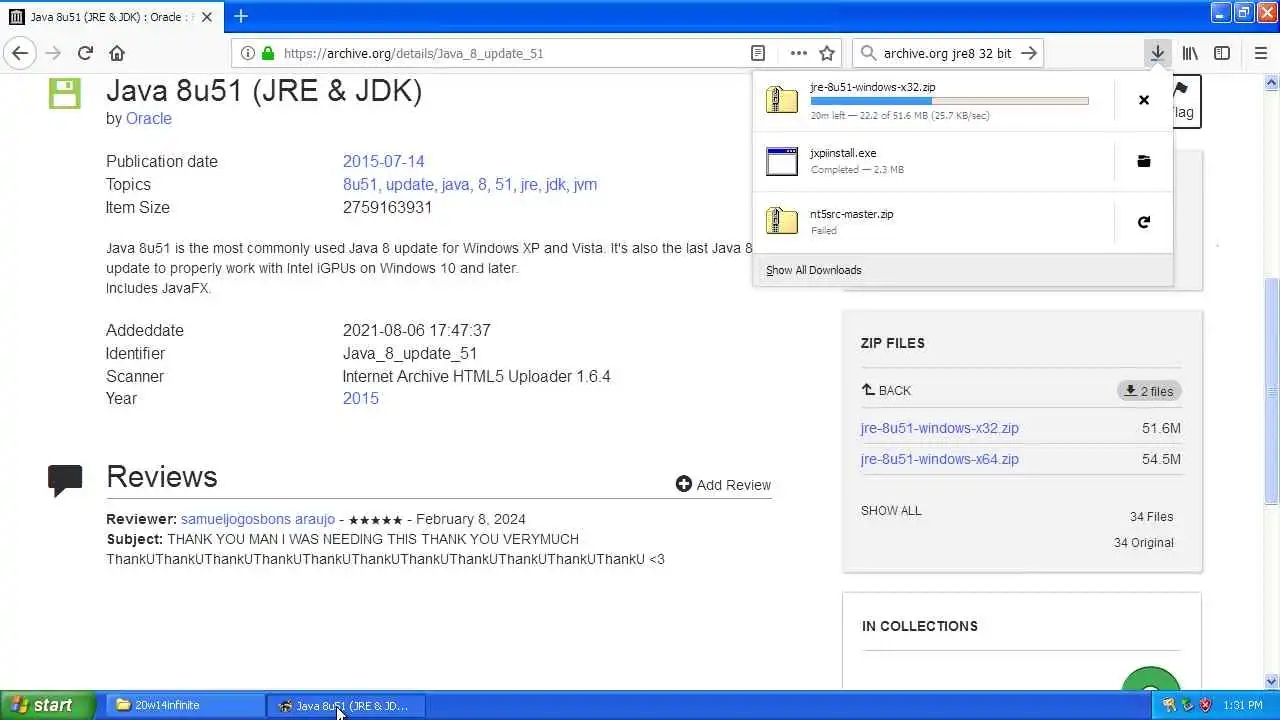Click the Java 8u51 (JRE & JDK) title
1280x720 pixels.
[264, 90]
